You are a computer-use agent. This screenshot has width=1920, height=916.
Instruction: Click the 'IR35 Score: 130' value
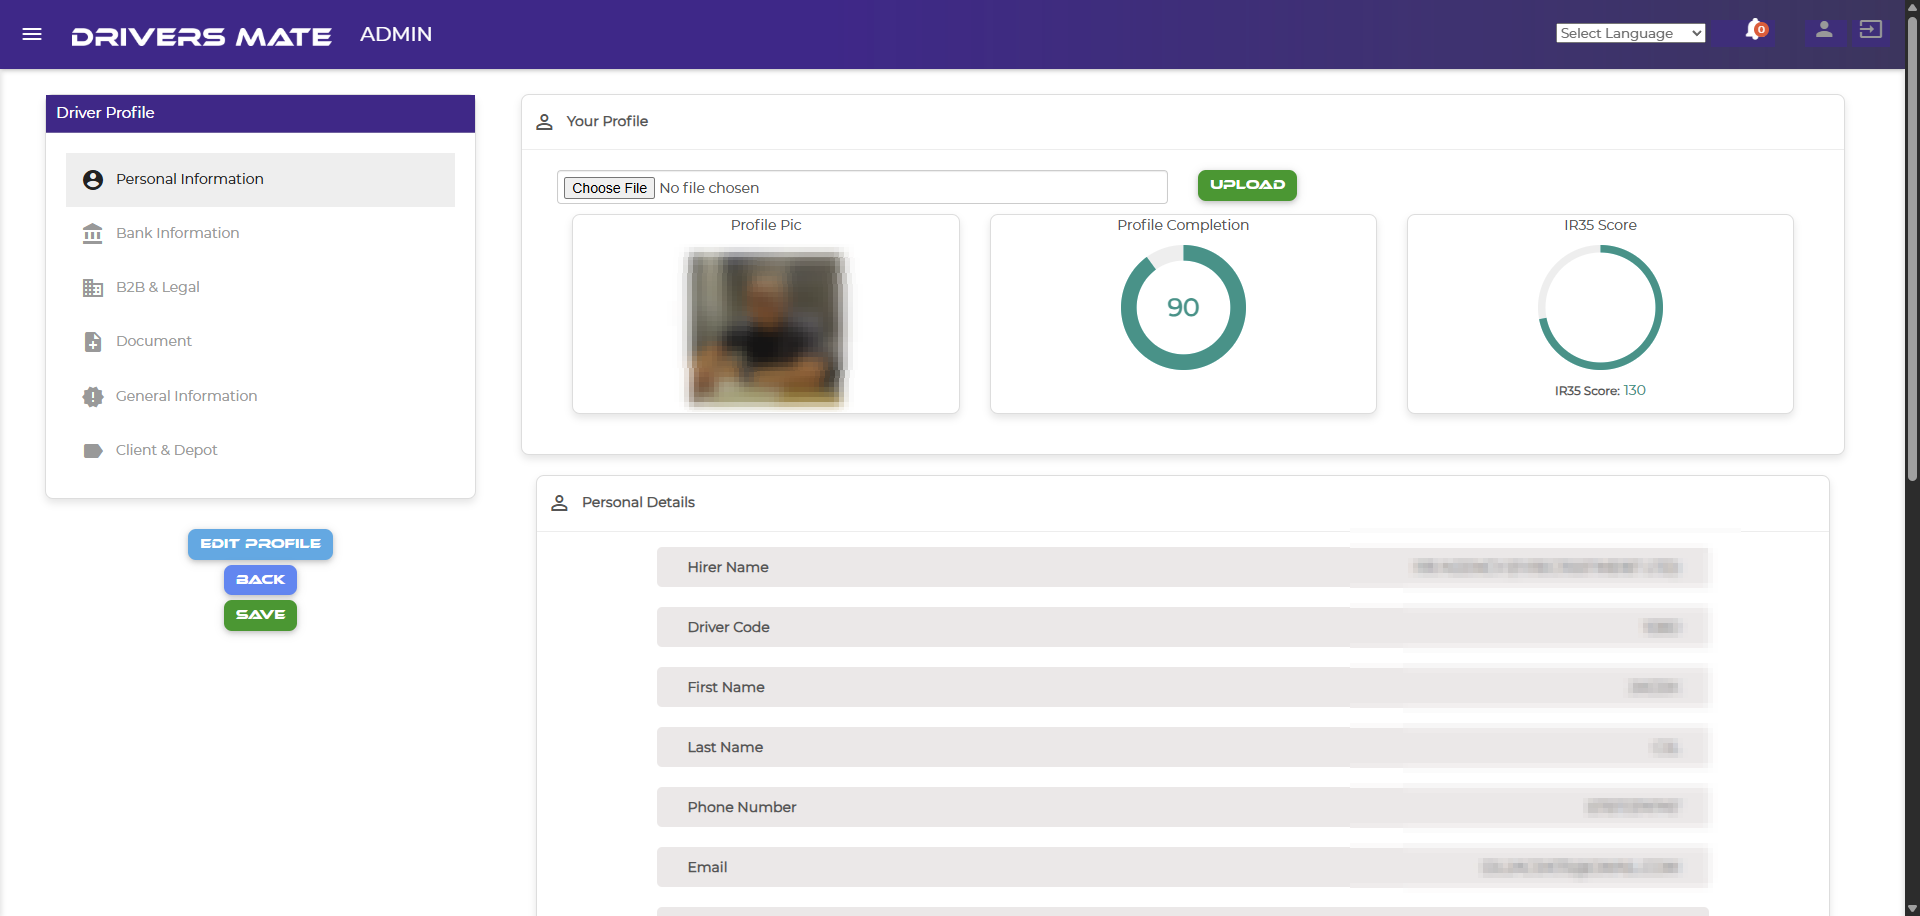1600,391
